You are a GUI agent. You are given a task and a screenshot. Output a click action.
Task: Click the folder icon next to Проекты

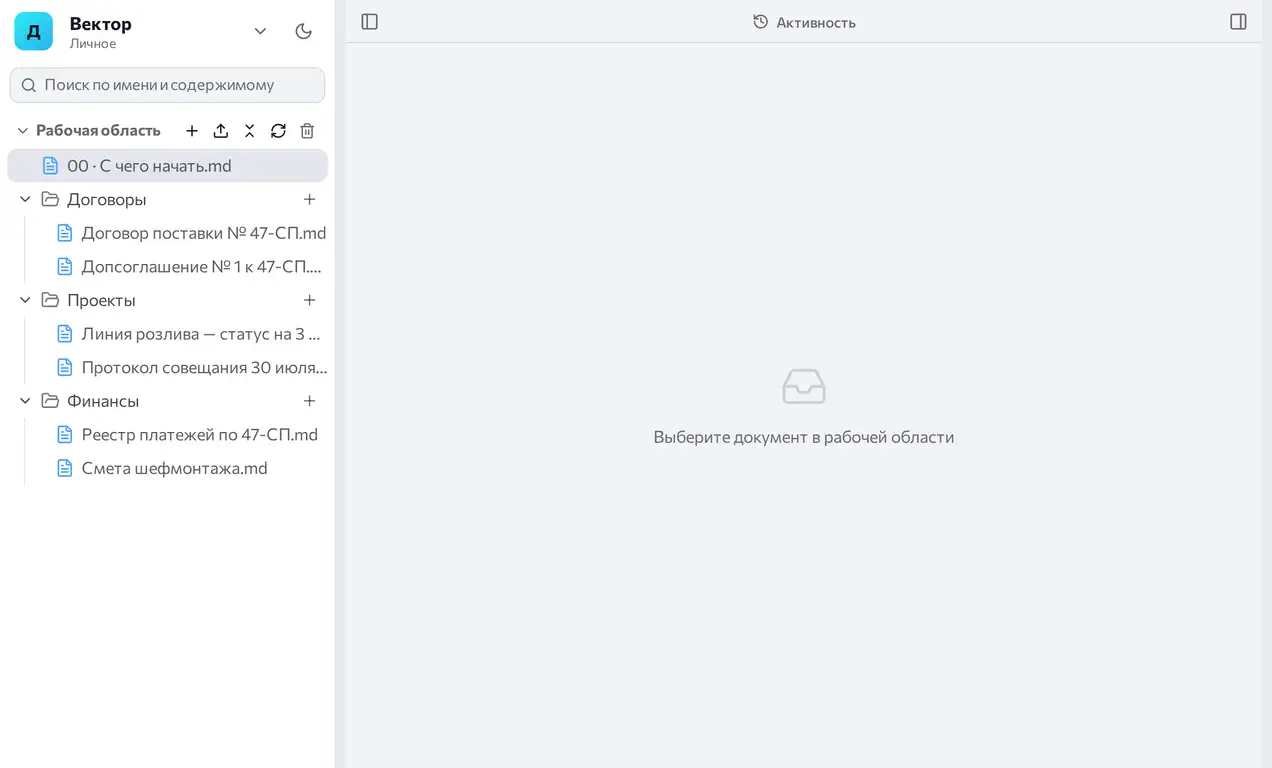point(50,301)
